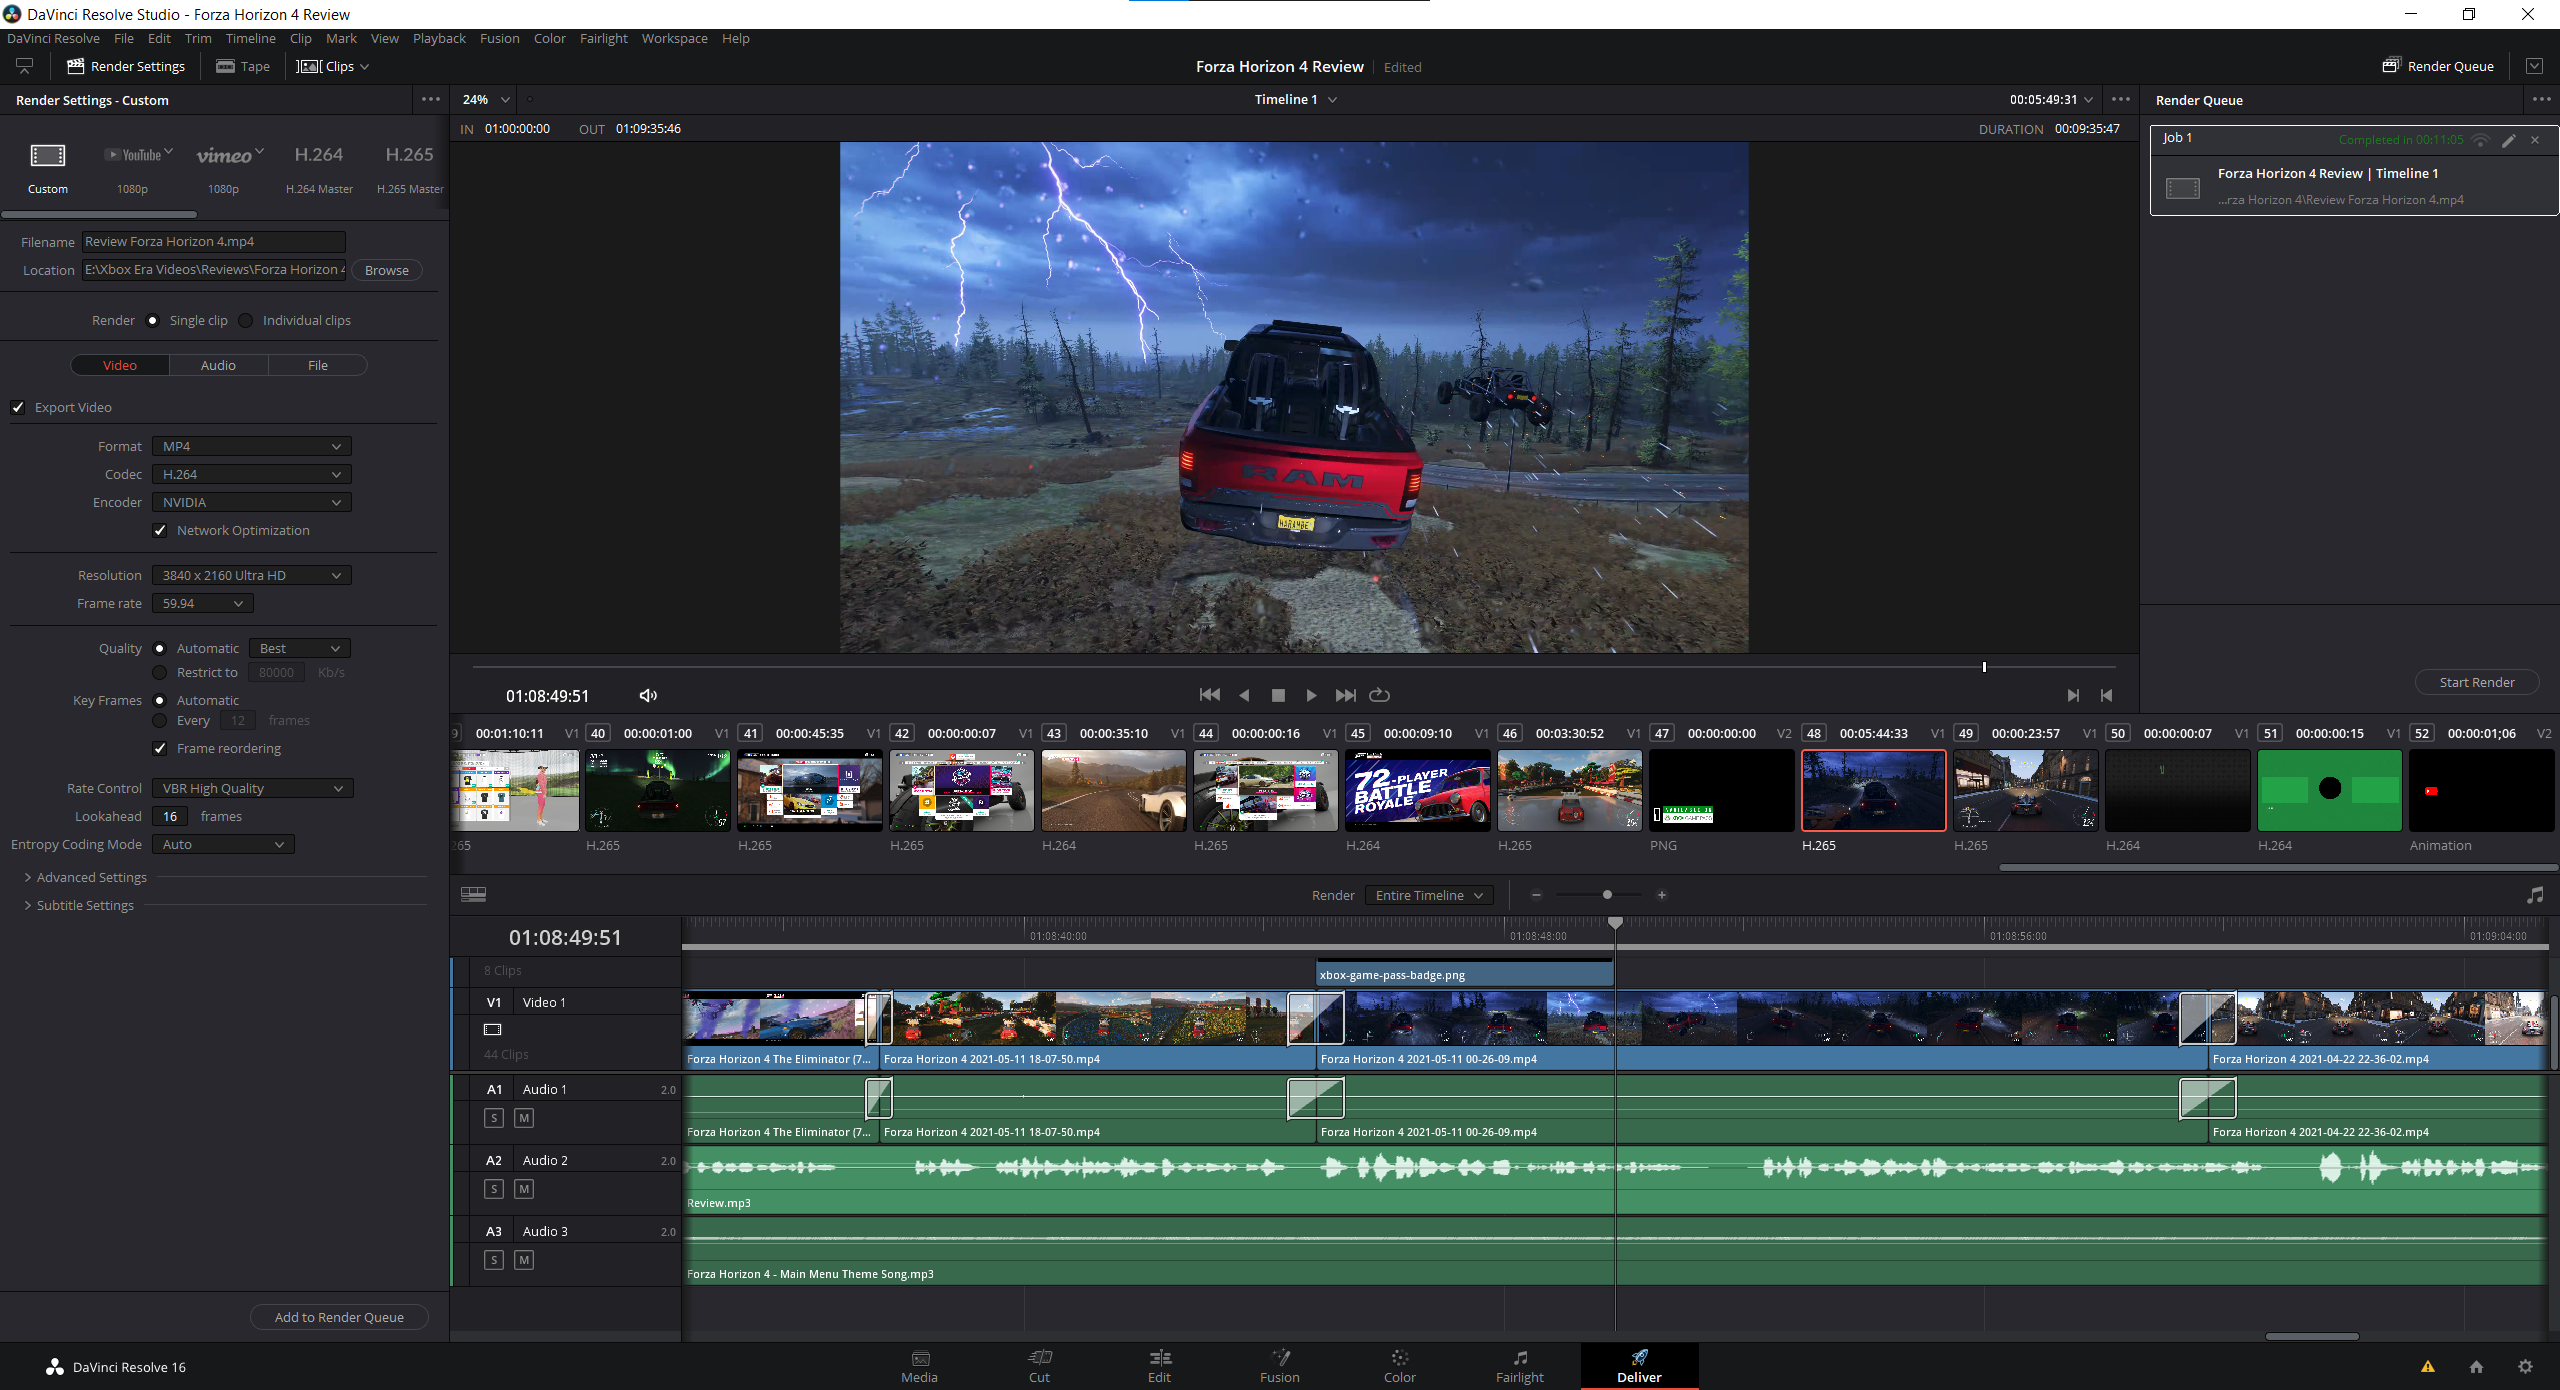Open project settings gear icon
2560x1390 pixels.
(x=2525, y=1366)
